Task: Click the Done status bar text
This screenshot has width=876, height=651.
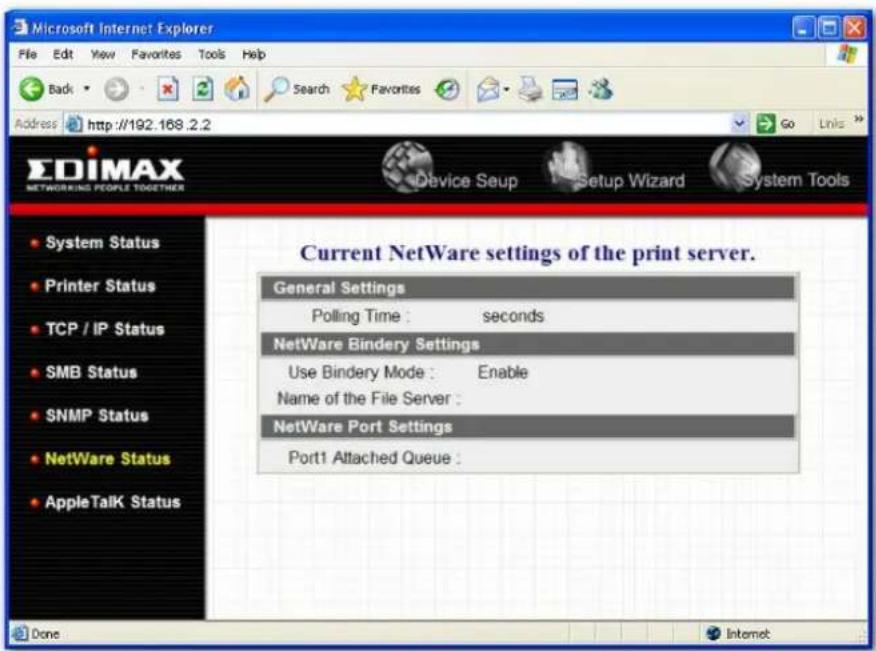Action: 45,634
